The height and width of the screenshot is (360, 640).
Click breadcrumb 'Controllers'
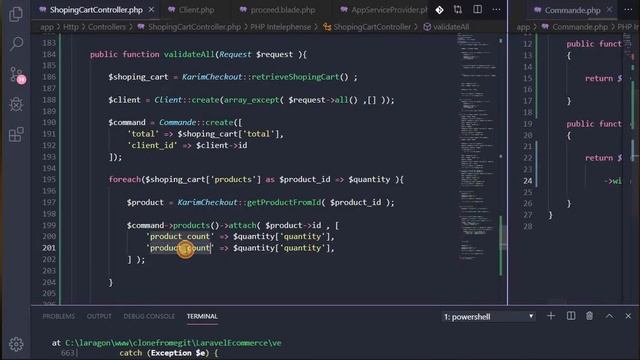coord(107,27)
